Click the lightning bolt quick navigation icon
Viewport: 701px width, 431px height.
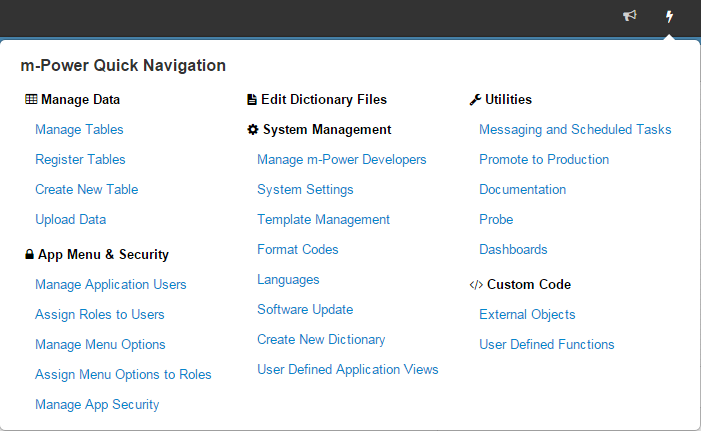(669, 17)
